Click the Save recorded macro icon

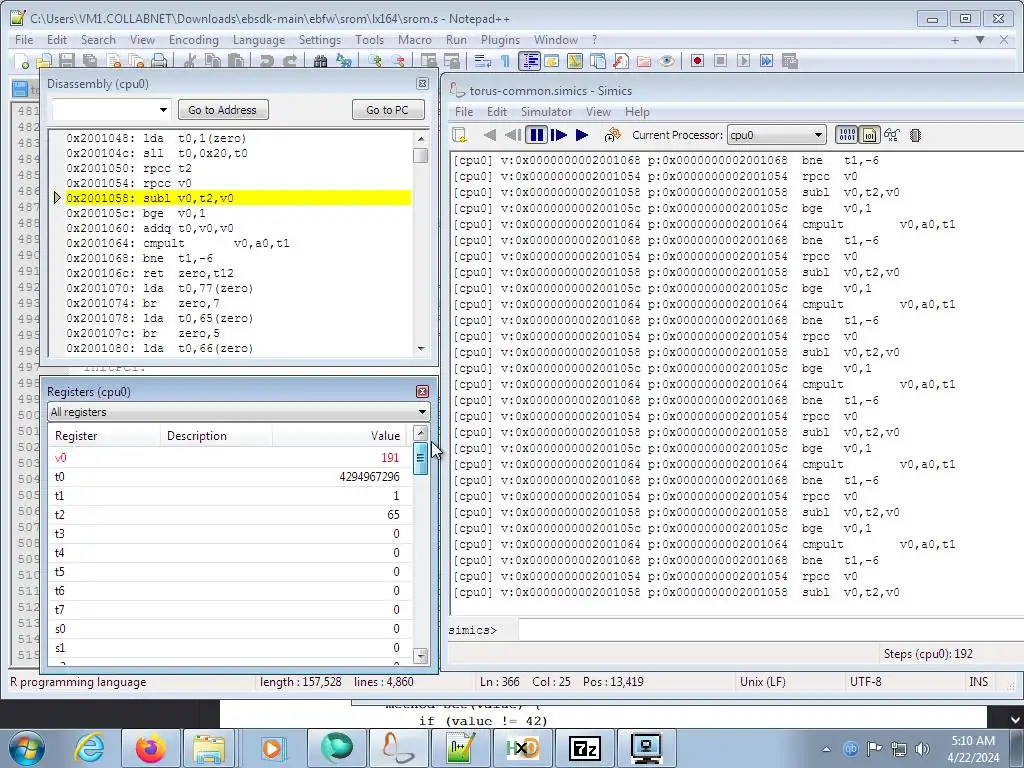click(x=790, y=61)
